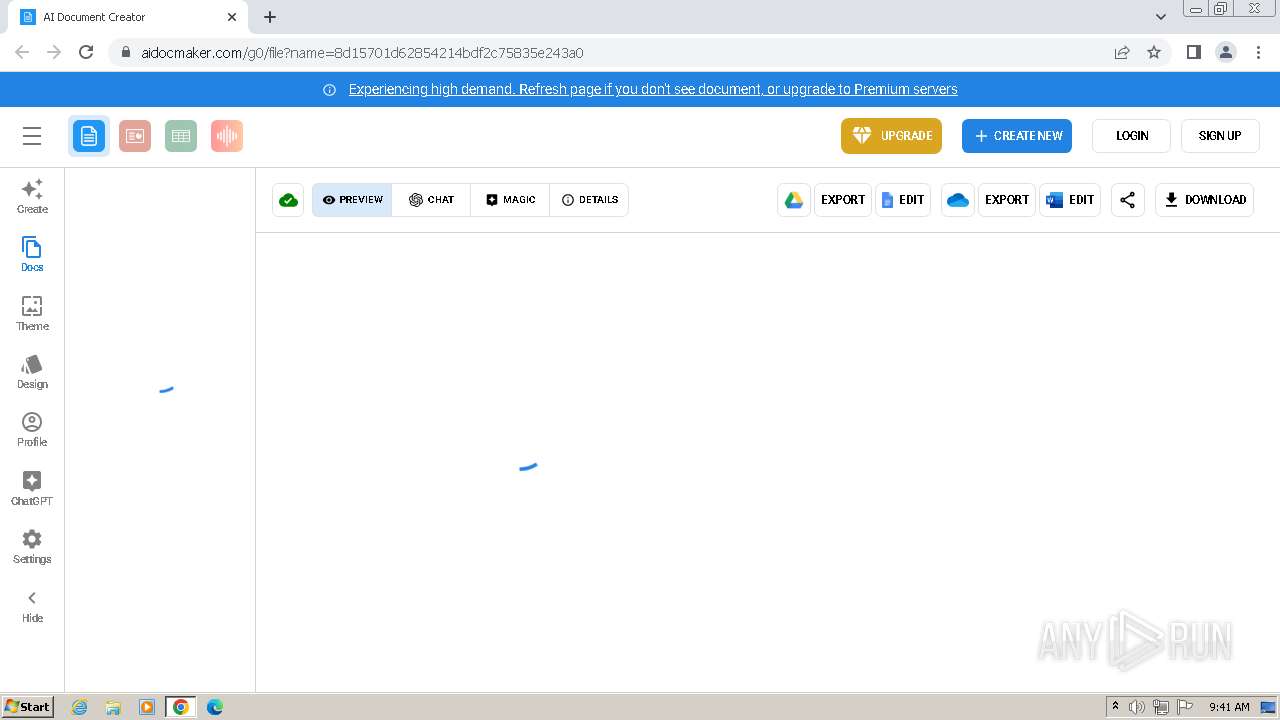This screenshot has width=1280, height=720.
Task: Open Profile in the sidebar
Action: click(32, 429)
